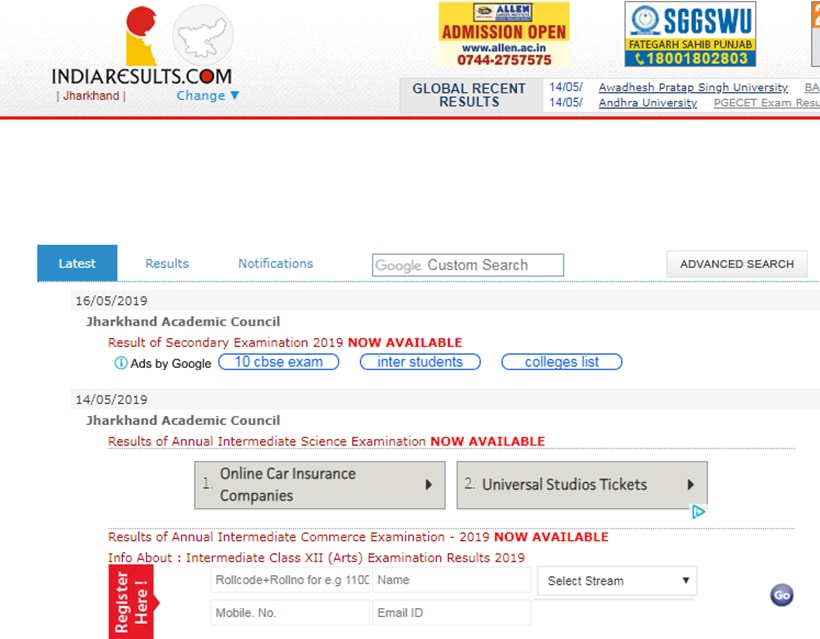Open Annual Intermediate Commerce Examination 2019 link
Screen dimensions: 820x639
358,537
